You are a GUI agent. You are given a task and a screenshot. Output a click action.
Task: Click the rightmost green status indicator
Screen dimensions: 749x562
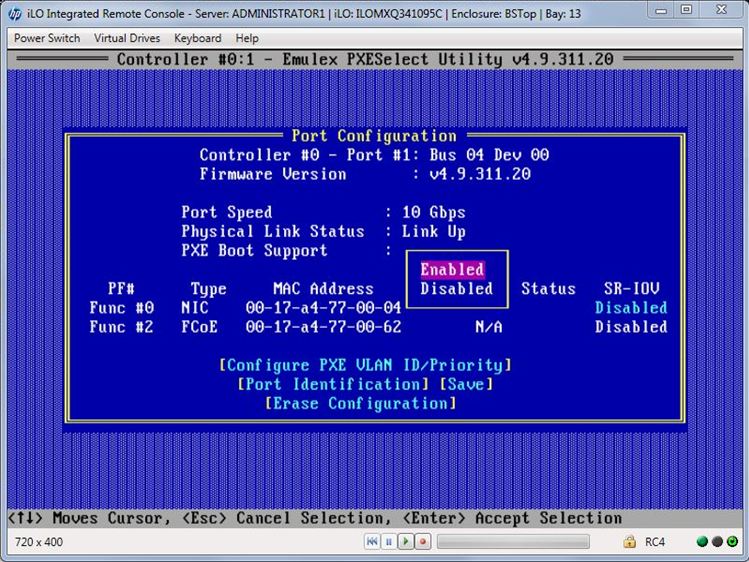[731, 542]
